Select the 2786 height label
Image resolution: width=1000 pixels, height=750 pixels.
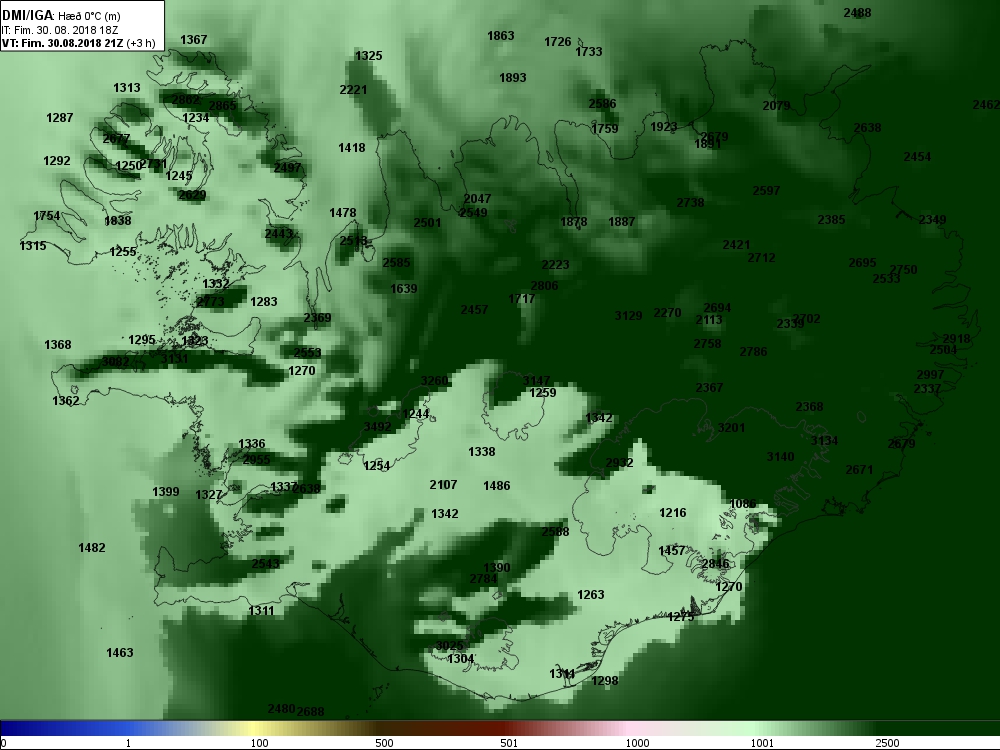tap(753, 352)
